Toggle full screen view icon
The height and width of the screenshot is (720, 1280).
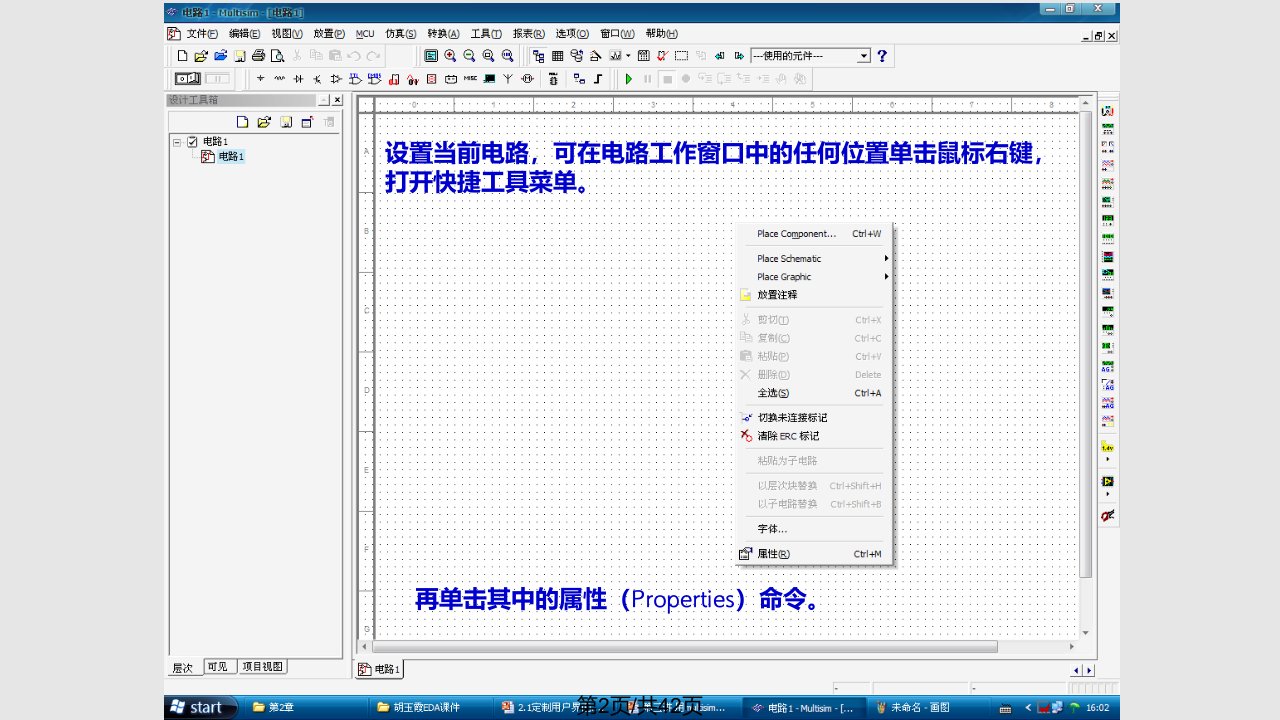431,56
